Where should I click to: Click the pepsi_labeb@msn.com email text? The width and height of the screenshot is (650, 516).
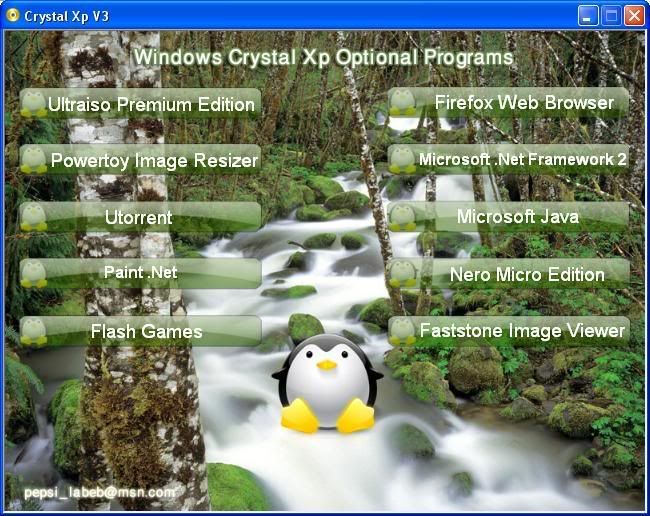(x=99, y=492)
